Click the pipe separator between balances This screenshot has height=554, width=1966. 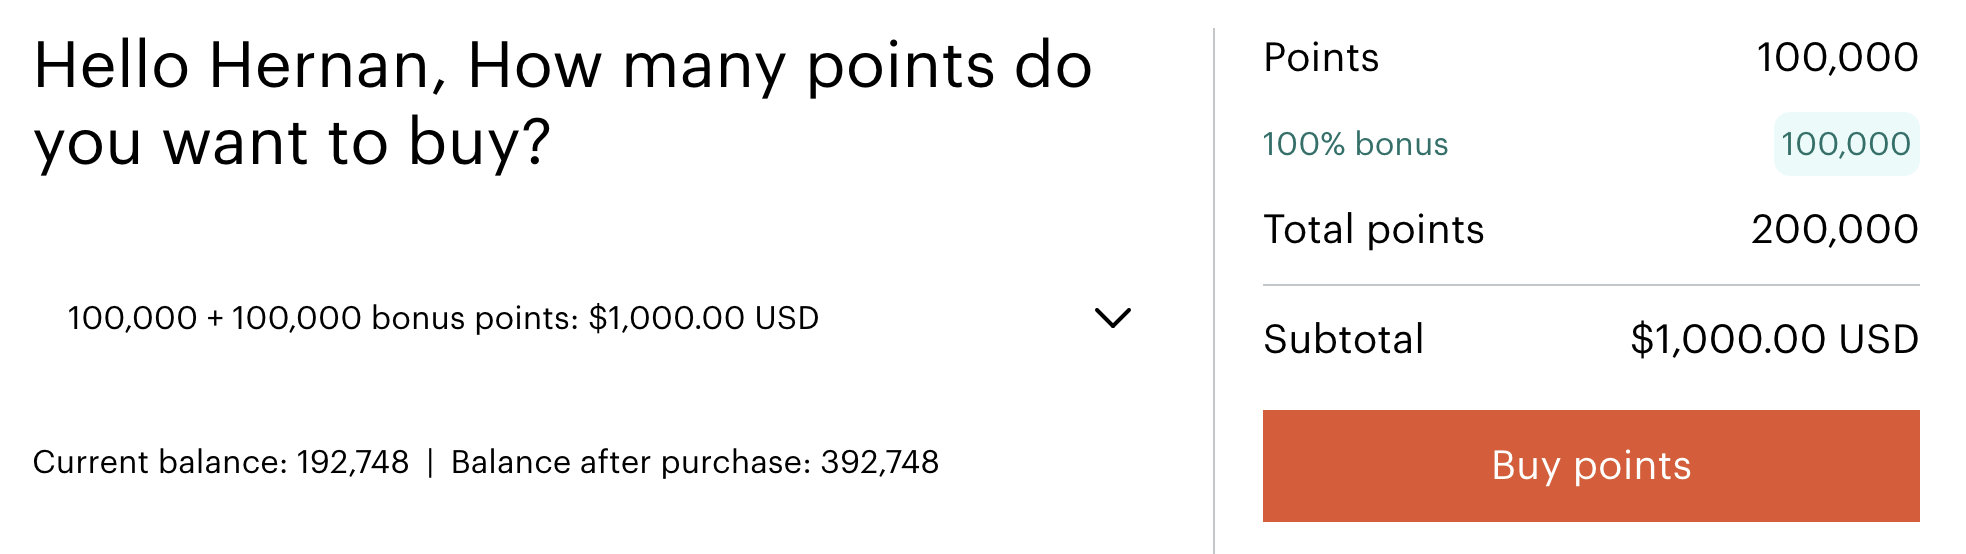(x=430, y=462)
